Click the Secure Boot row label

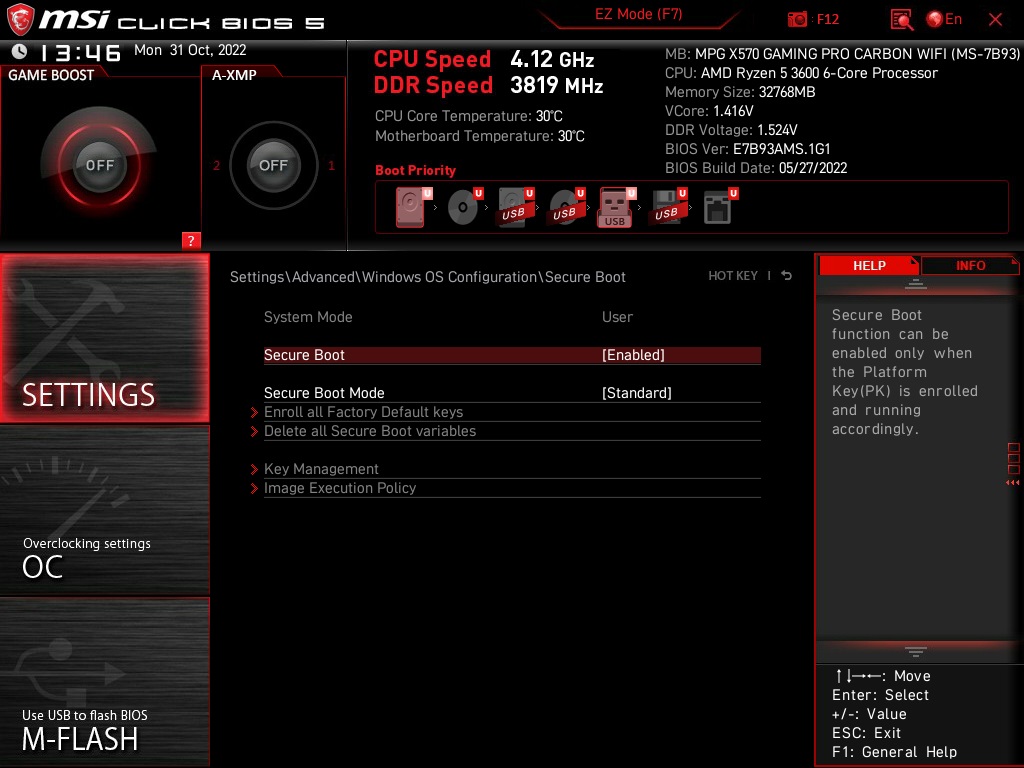[x=304, y=355]
